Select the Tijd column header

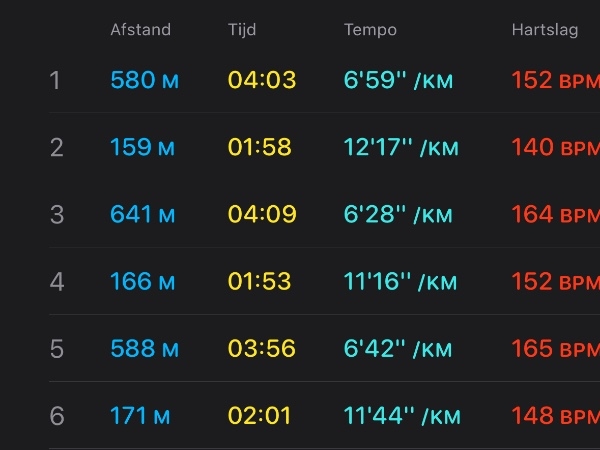(242, 30)
